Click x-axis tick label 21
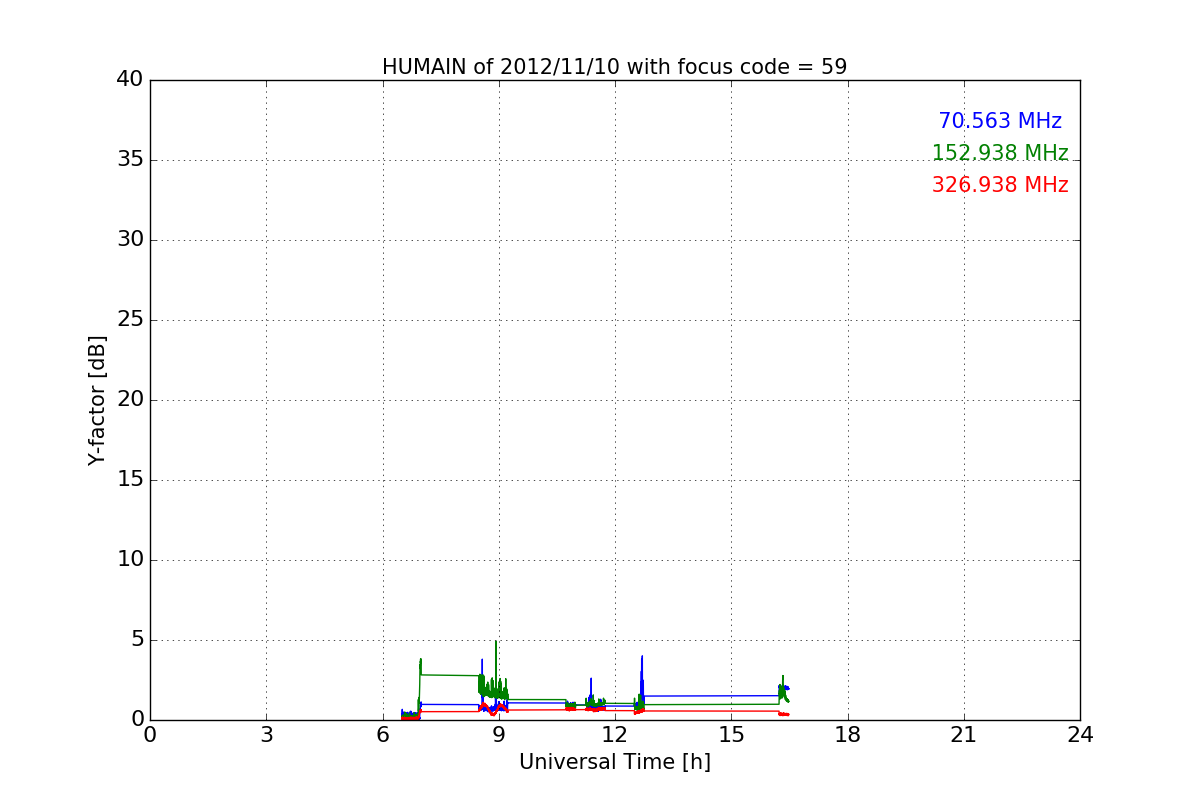1200x800 pixels. [x=964, y=735]
